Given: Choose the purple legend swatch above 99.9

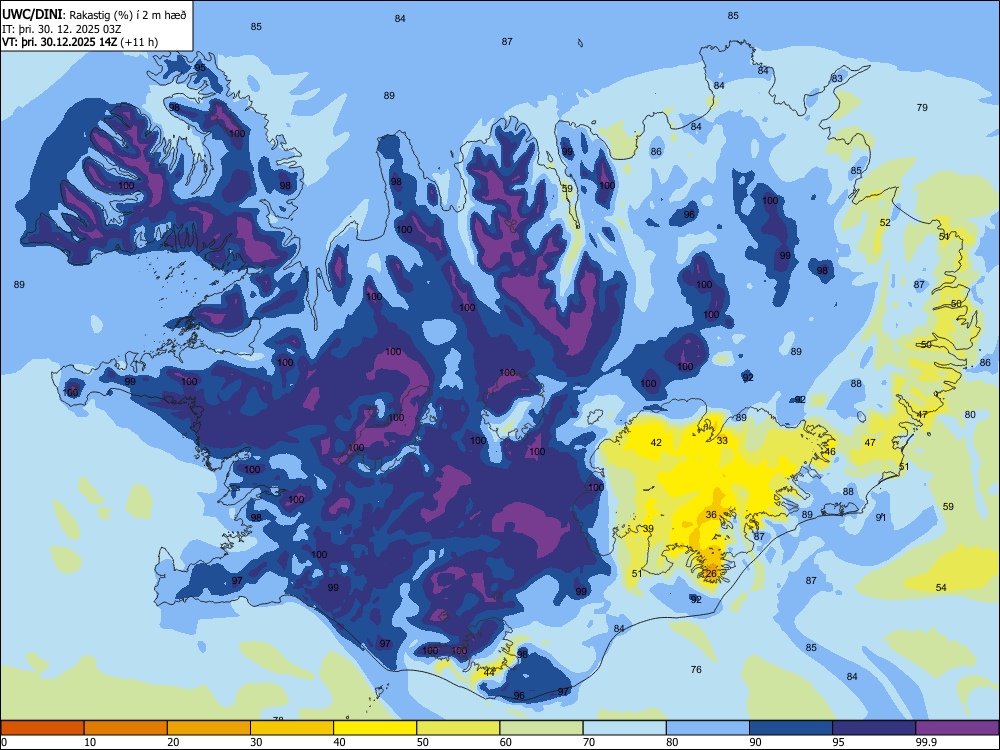Looking at the screenshot, I should (x=957, y=728).
